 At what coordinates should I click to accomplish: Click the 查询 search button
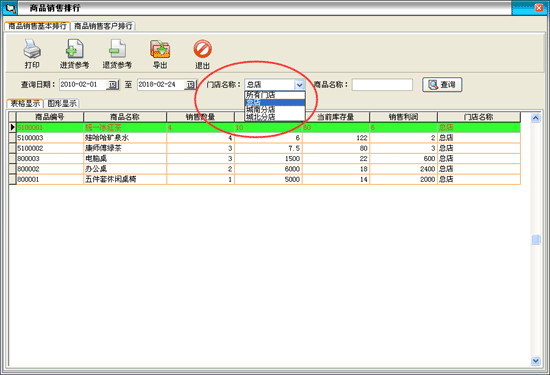[442, 85]
